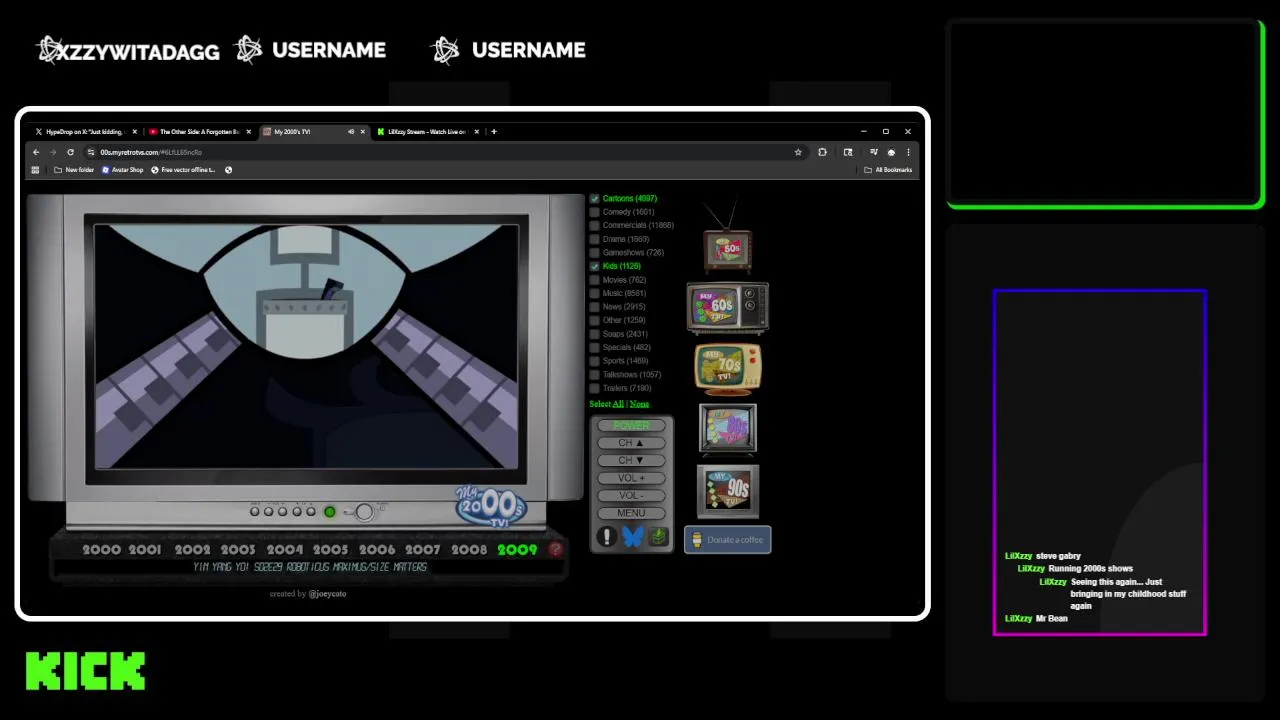The width and height of the screenshot is (1280, 720).
Task: Click the browser back arrow
Action: tap(36, 152)
